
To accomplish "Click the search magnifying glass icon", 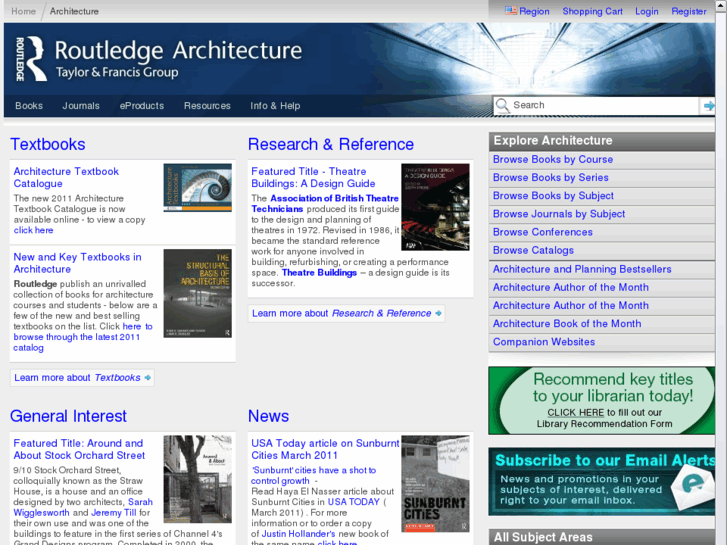I will tap(502, 105).
